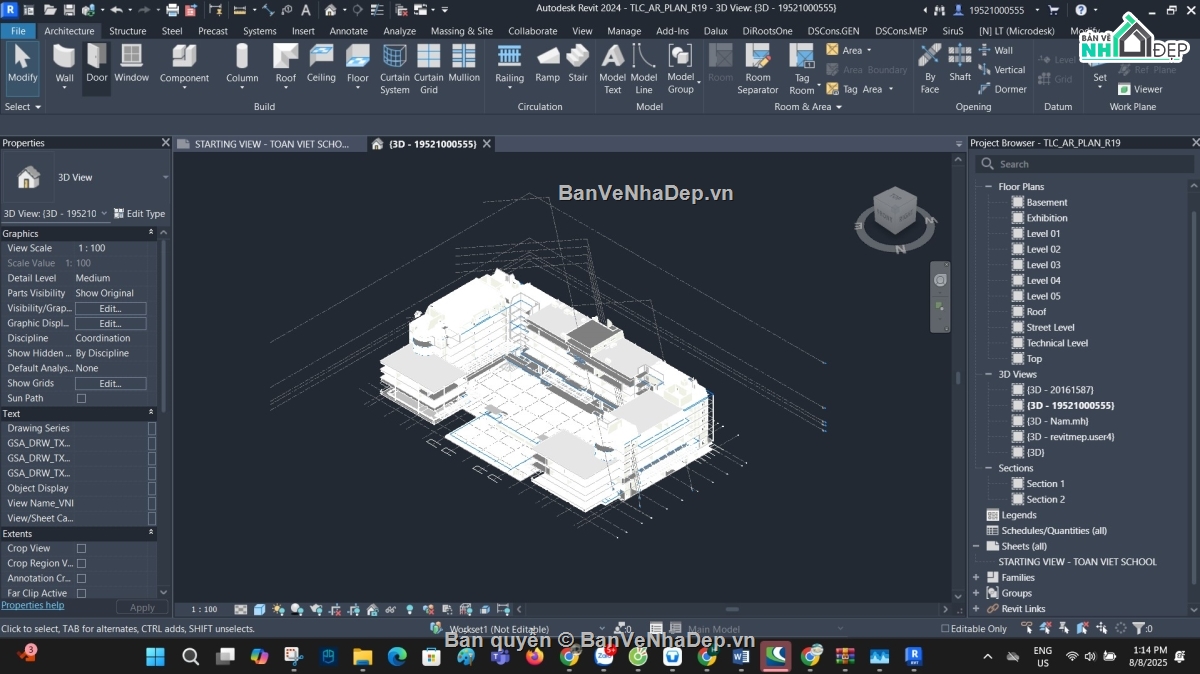Click Apply in the Properties palette

tap(142, 606)
